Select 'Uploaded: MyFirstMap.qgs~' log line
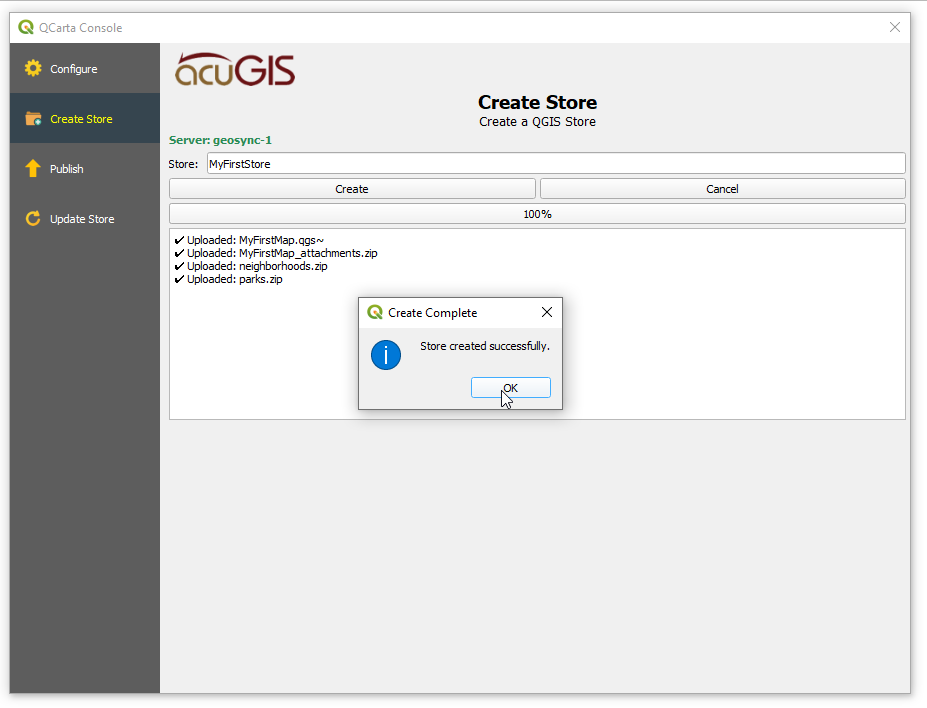927x708 pixels. 249,240
